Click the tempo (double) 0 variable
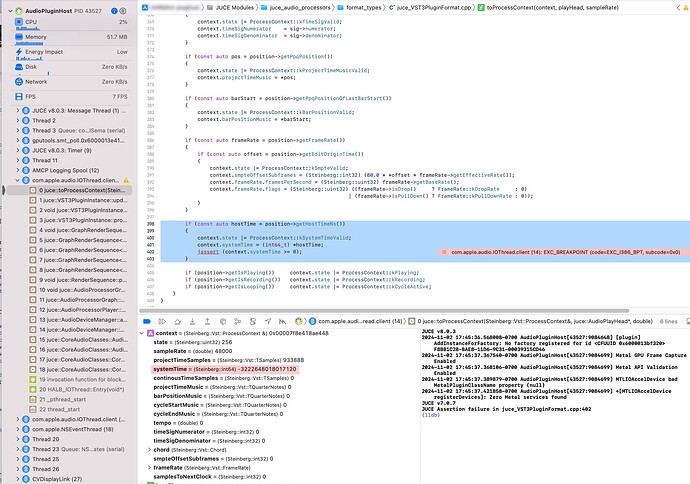The width and height of the screenshot is (690, 484). [x=178, y=423]
